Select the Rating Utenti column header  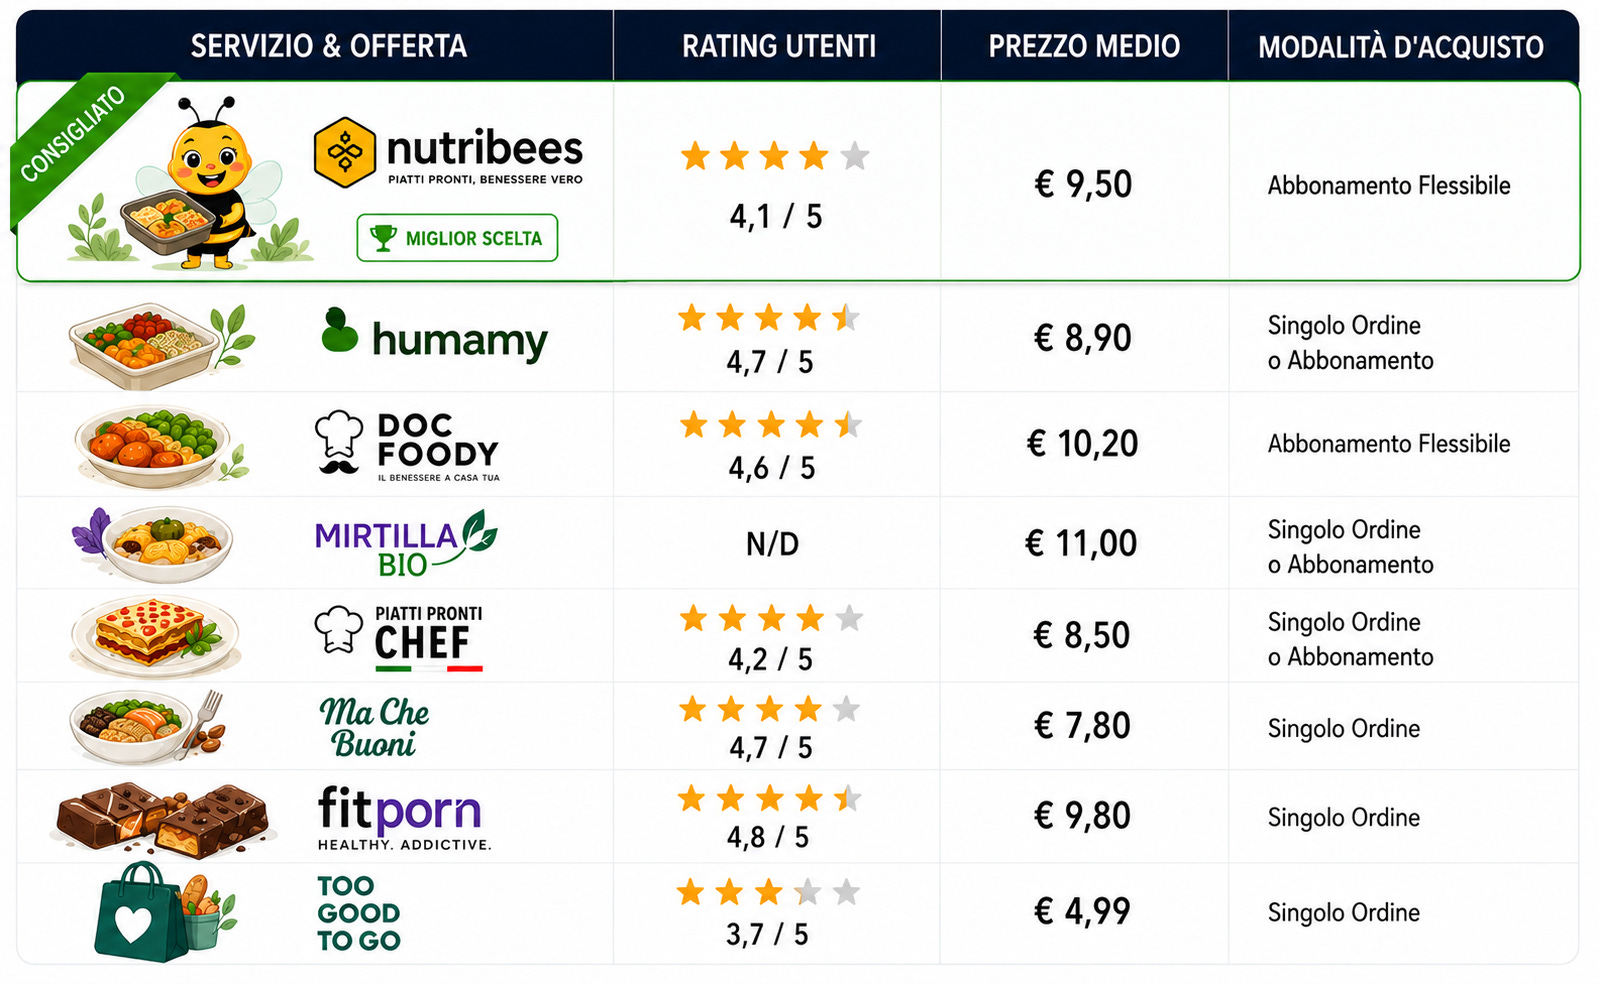(778, 46)
